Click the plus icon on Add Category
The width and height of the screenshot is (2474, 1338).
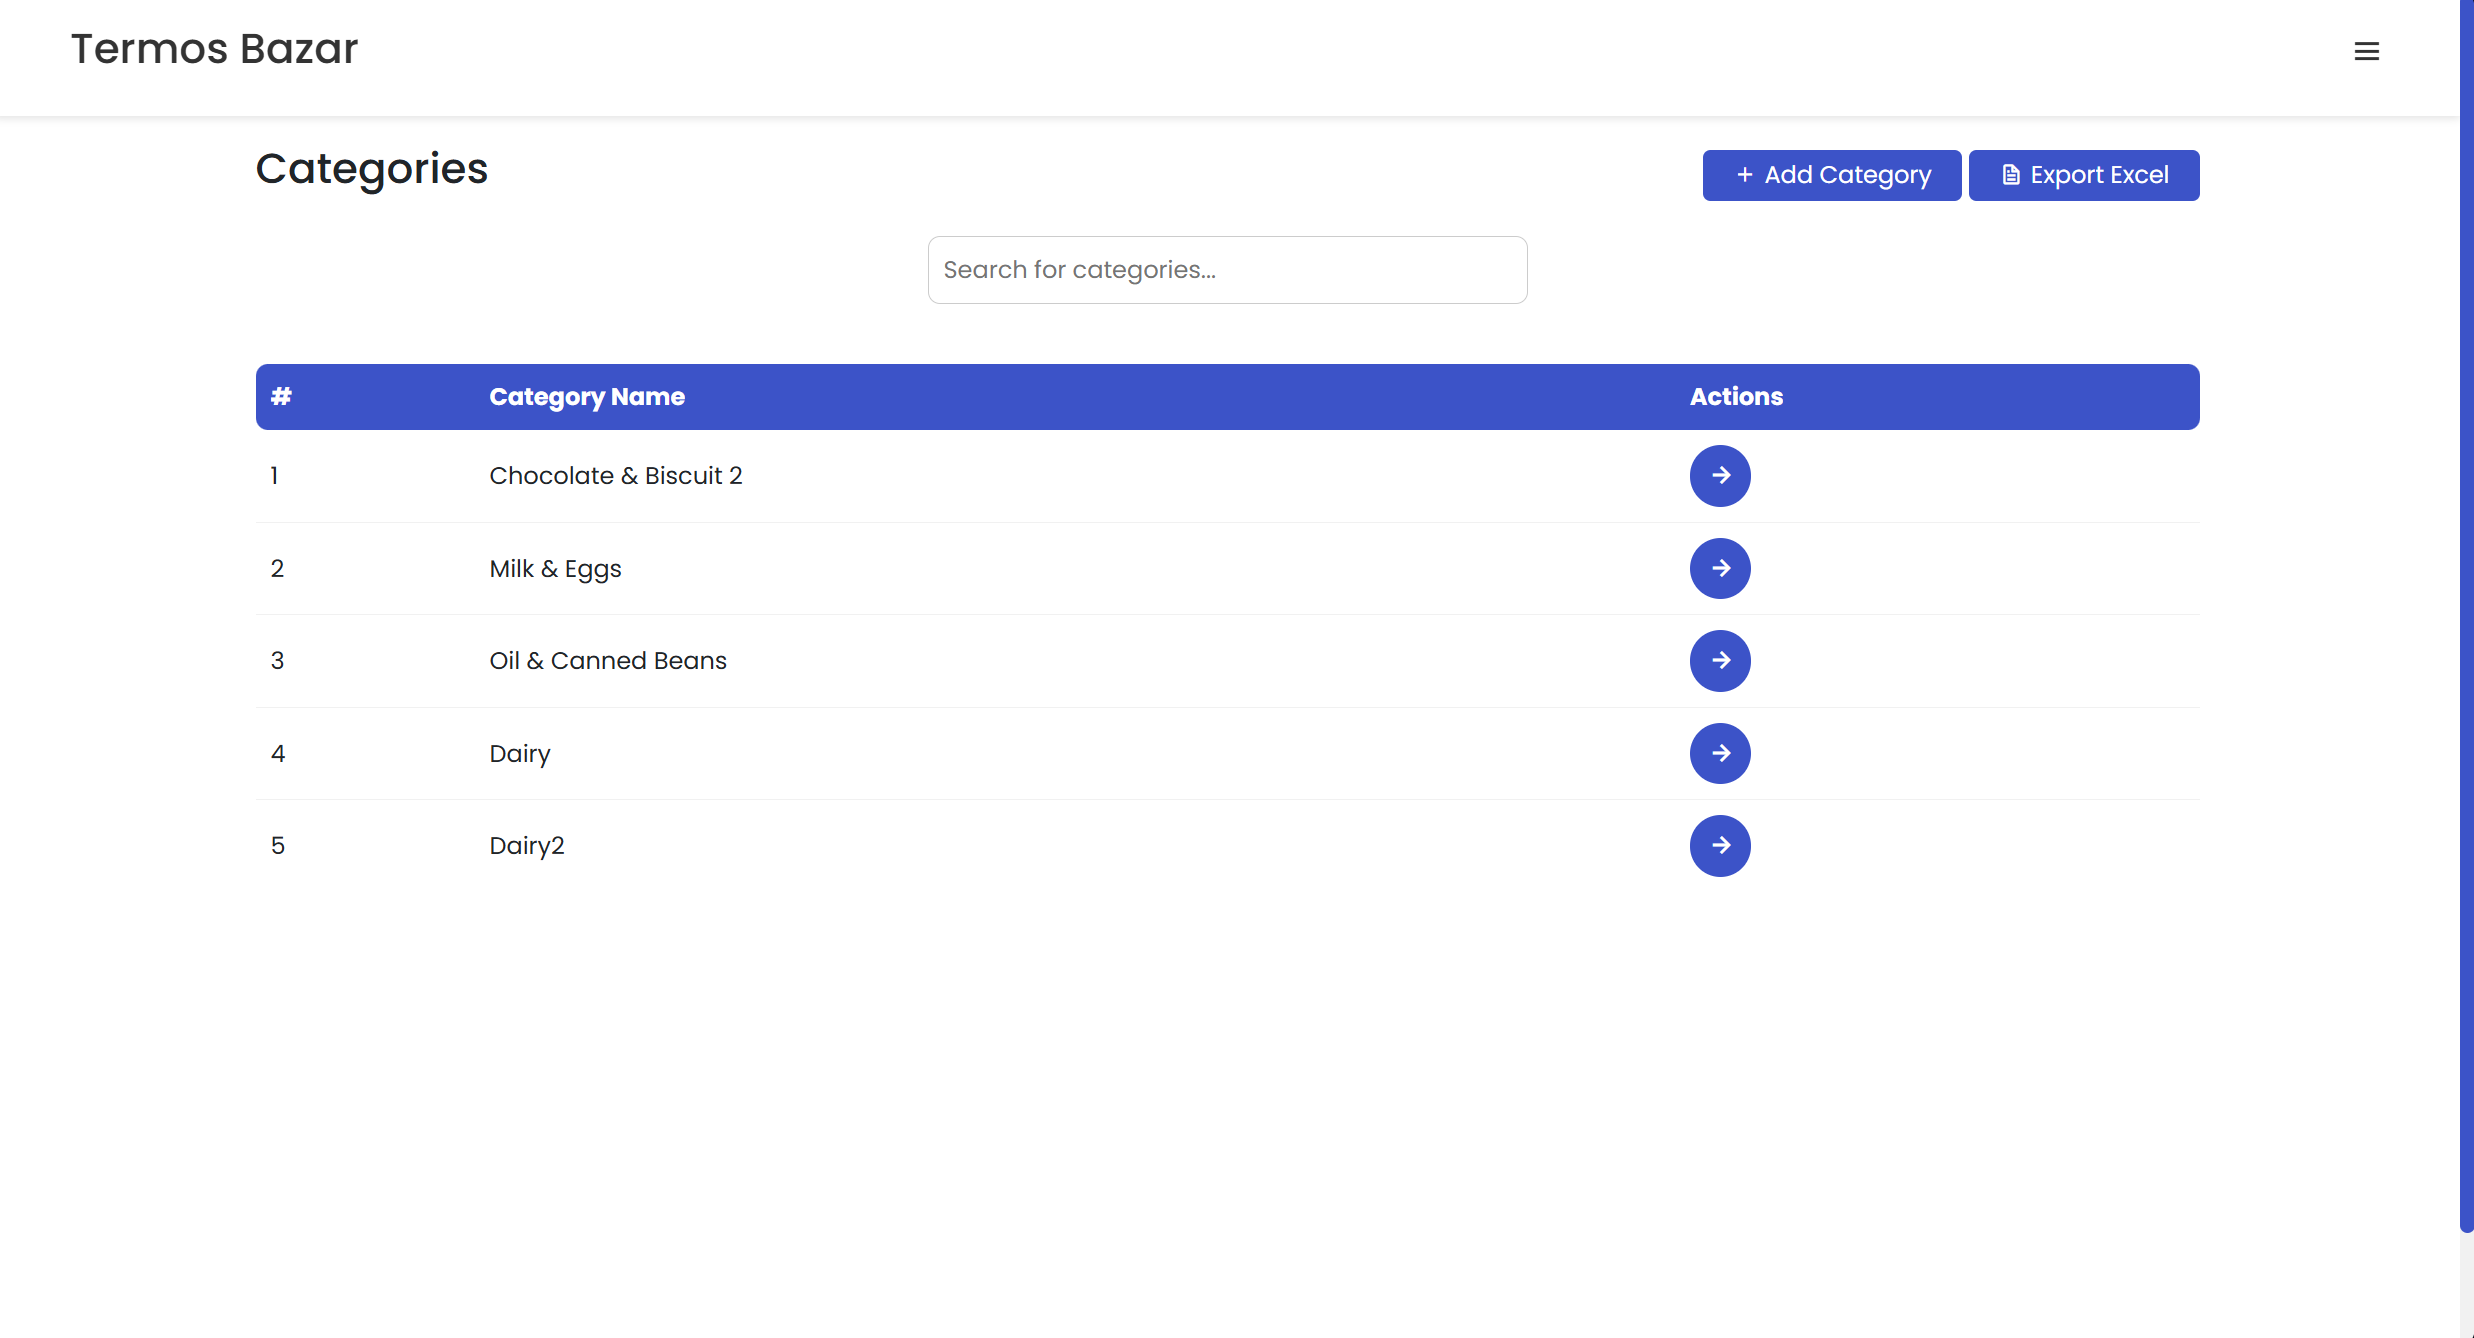pos(1745,175)
